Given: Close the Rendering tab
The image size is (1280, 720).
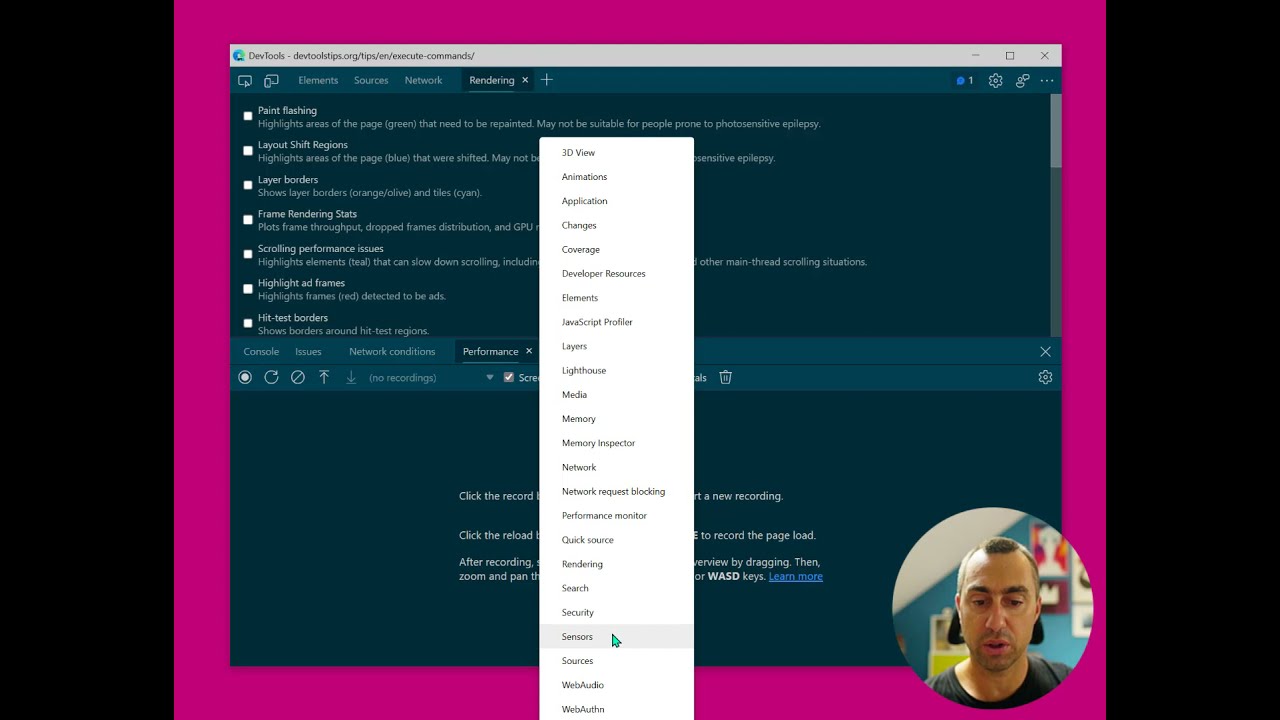Looking at the screenshot, I should click(524, 80).
